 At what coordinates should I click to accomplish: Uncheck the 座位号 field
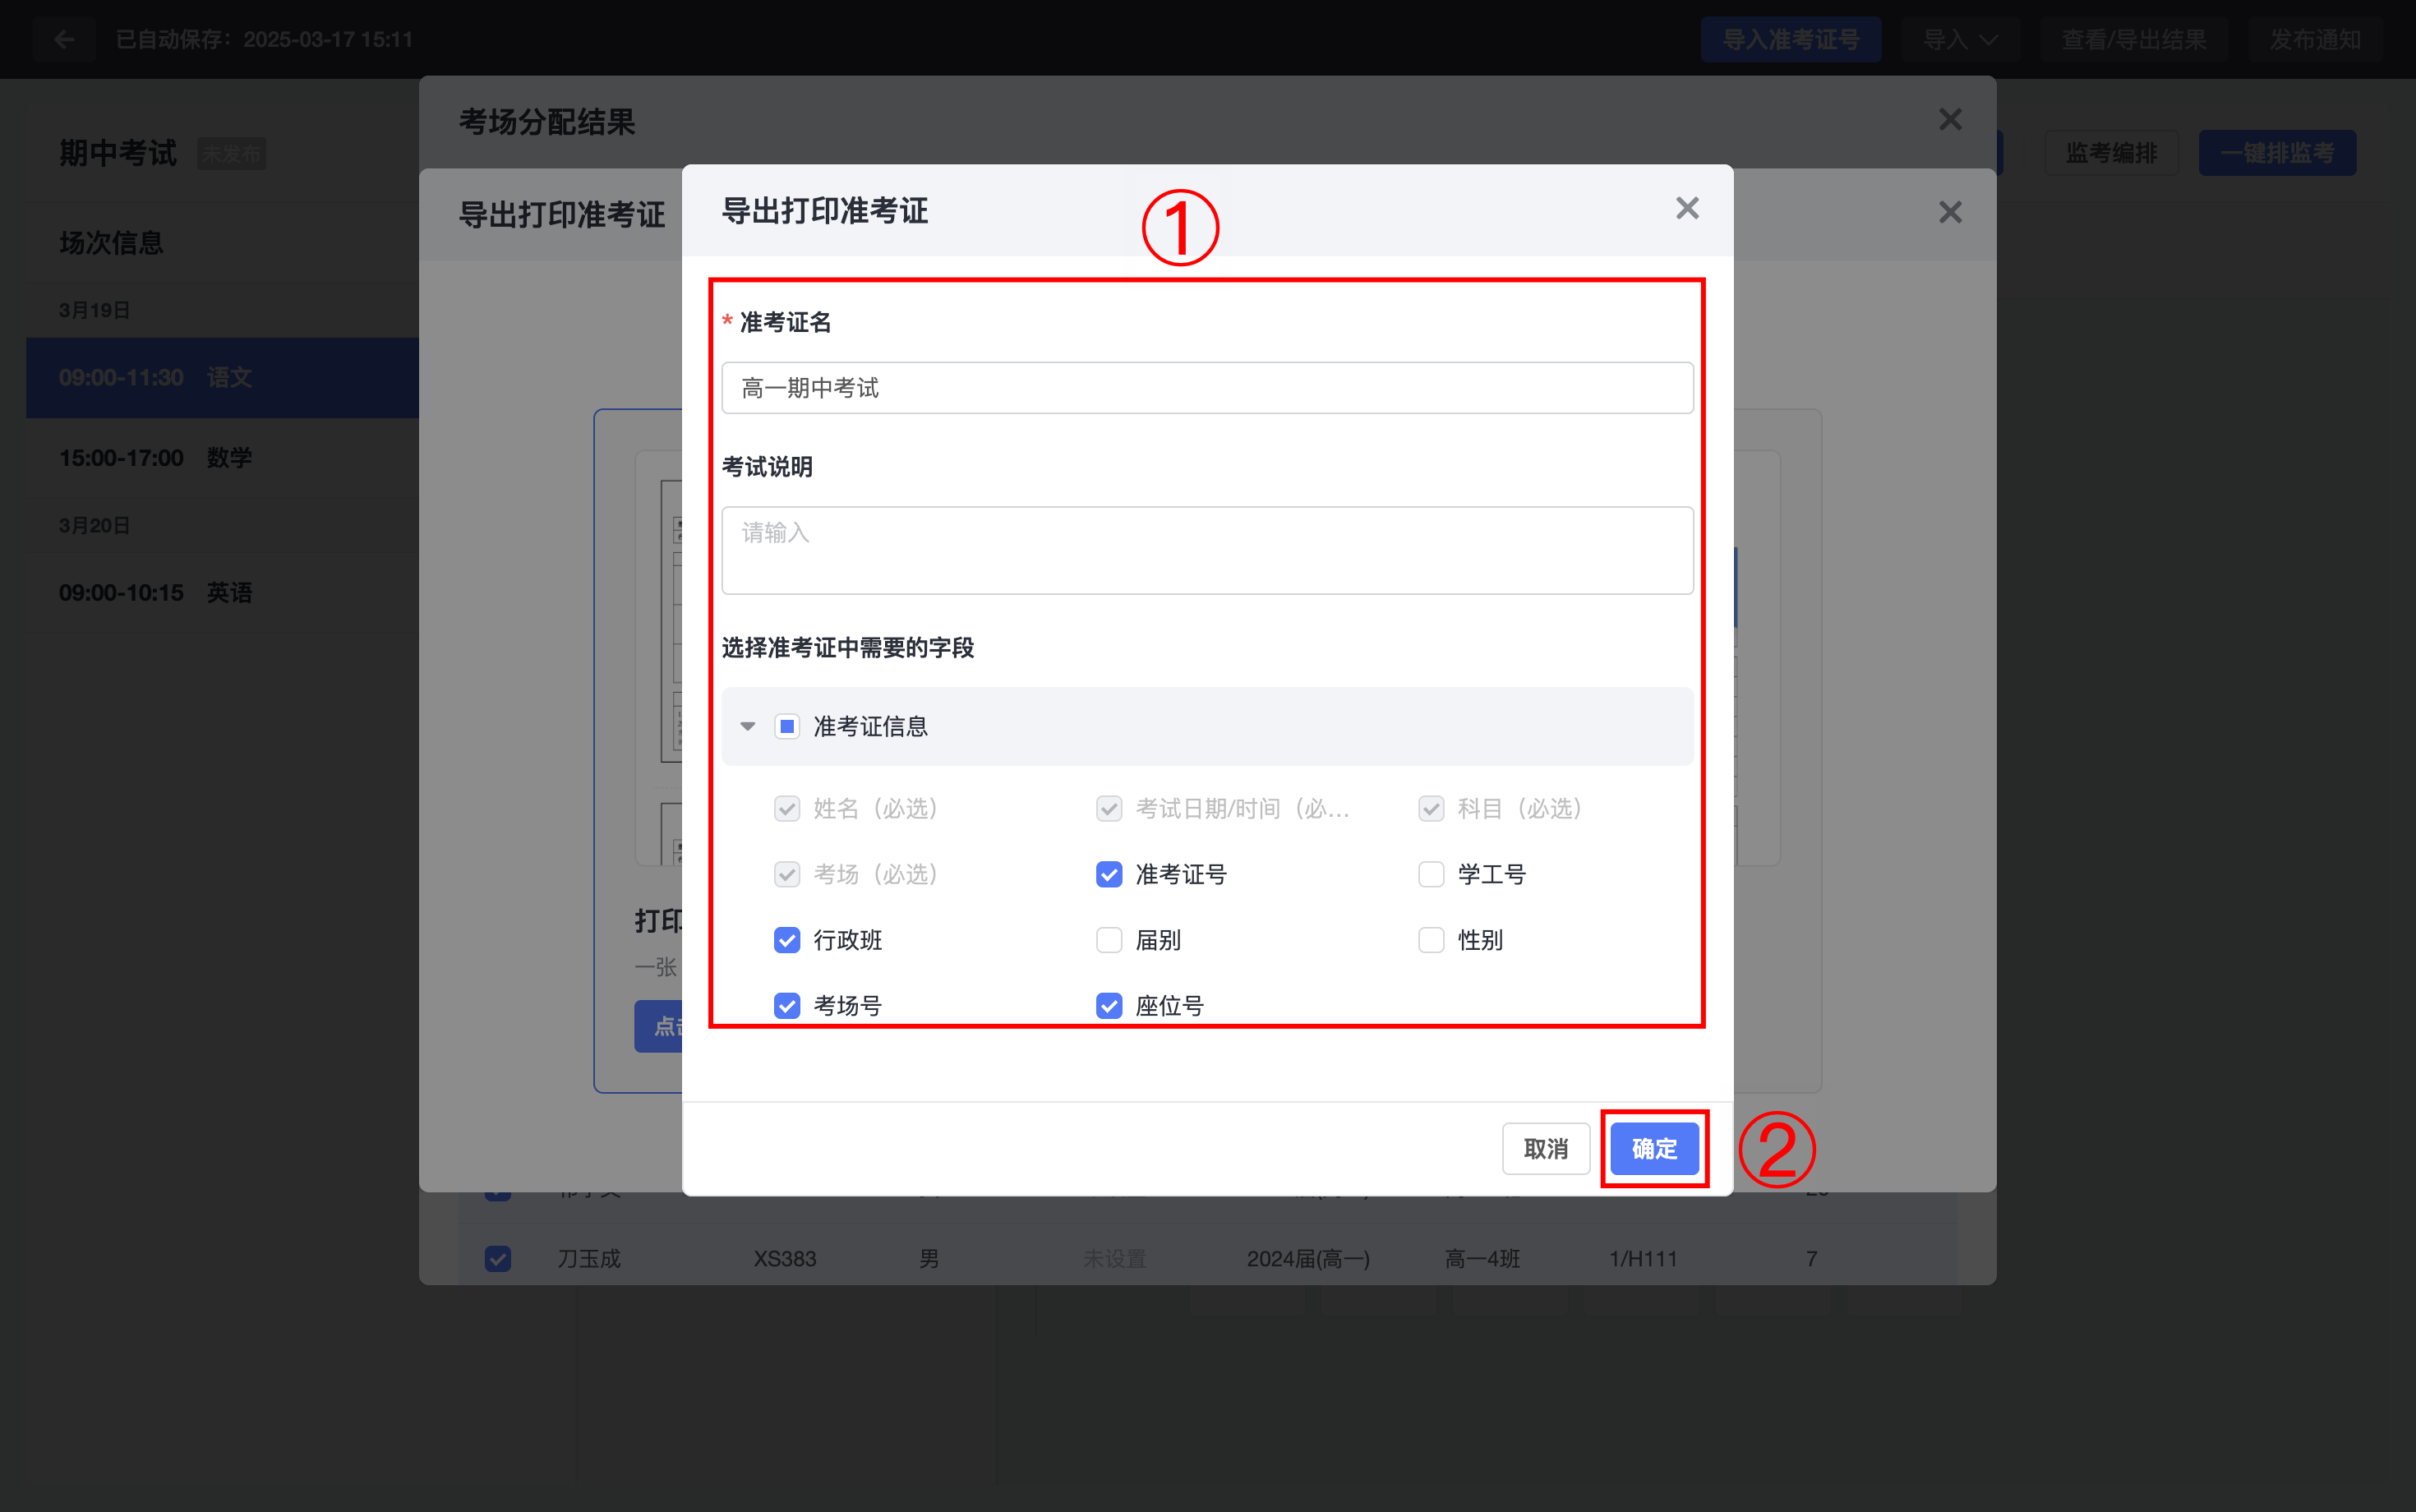coord(1109,1006)
